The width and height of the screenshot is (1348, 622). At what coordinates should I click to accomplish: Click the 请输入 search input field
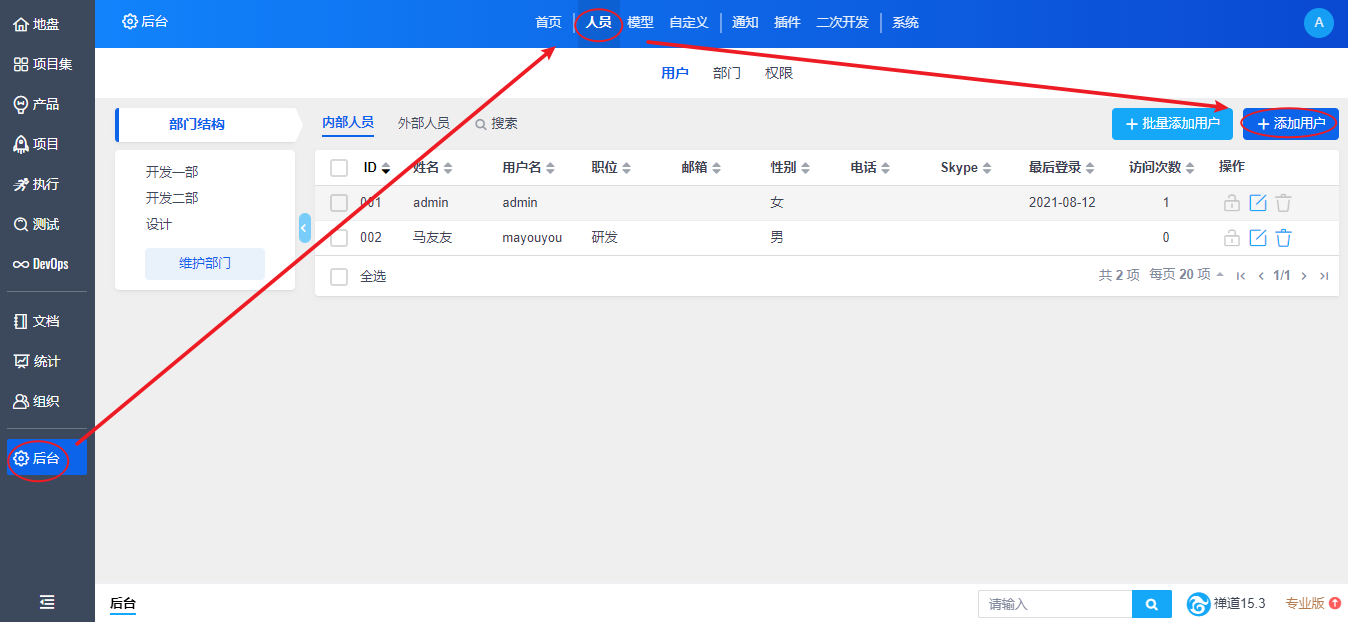tap(1054, 604)
